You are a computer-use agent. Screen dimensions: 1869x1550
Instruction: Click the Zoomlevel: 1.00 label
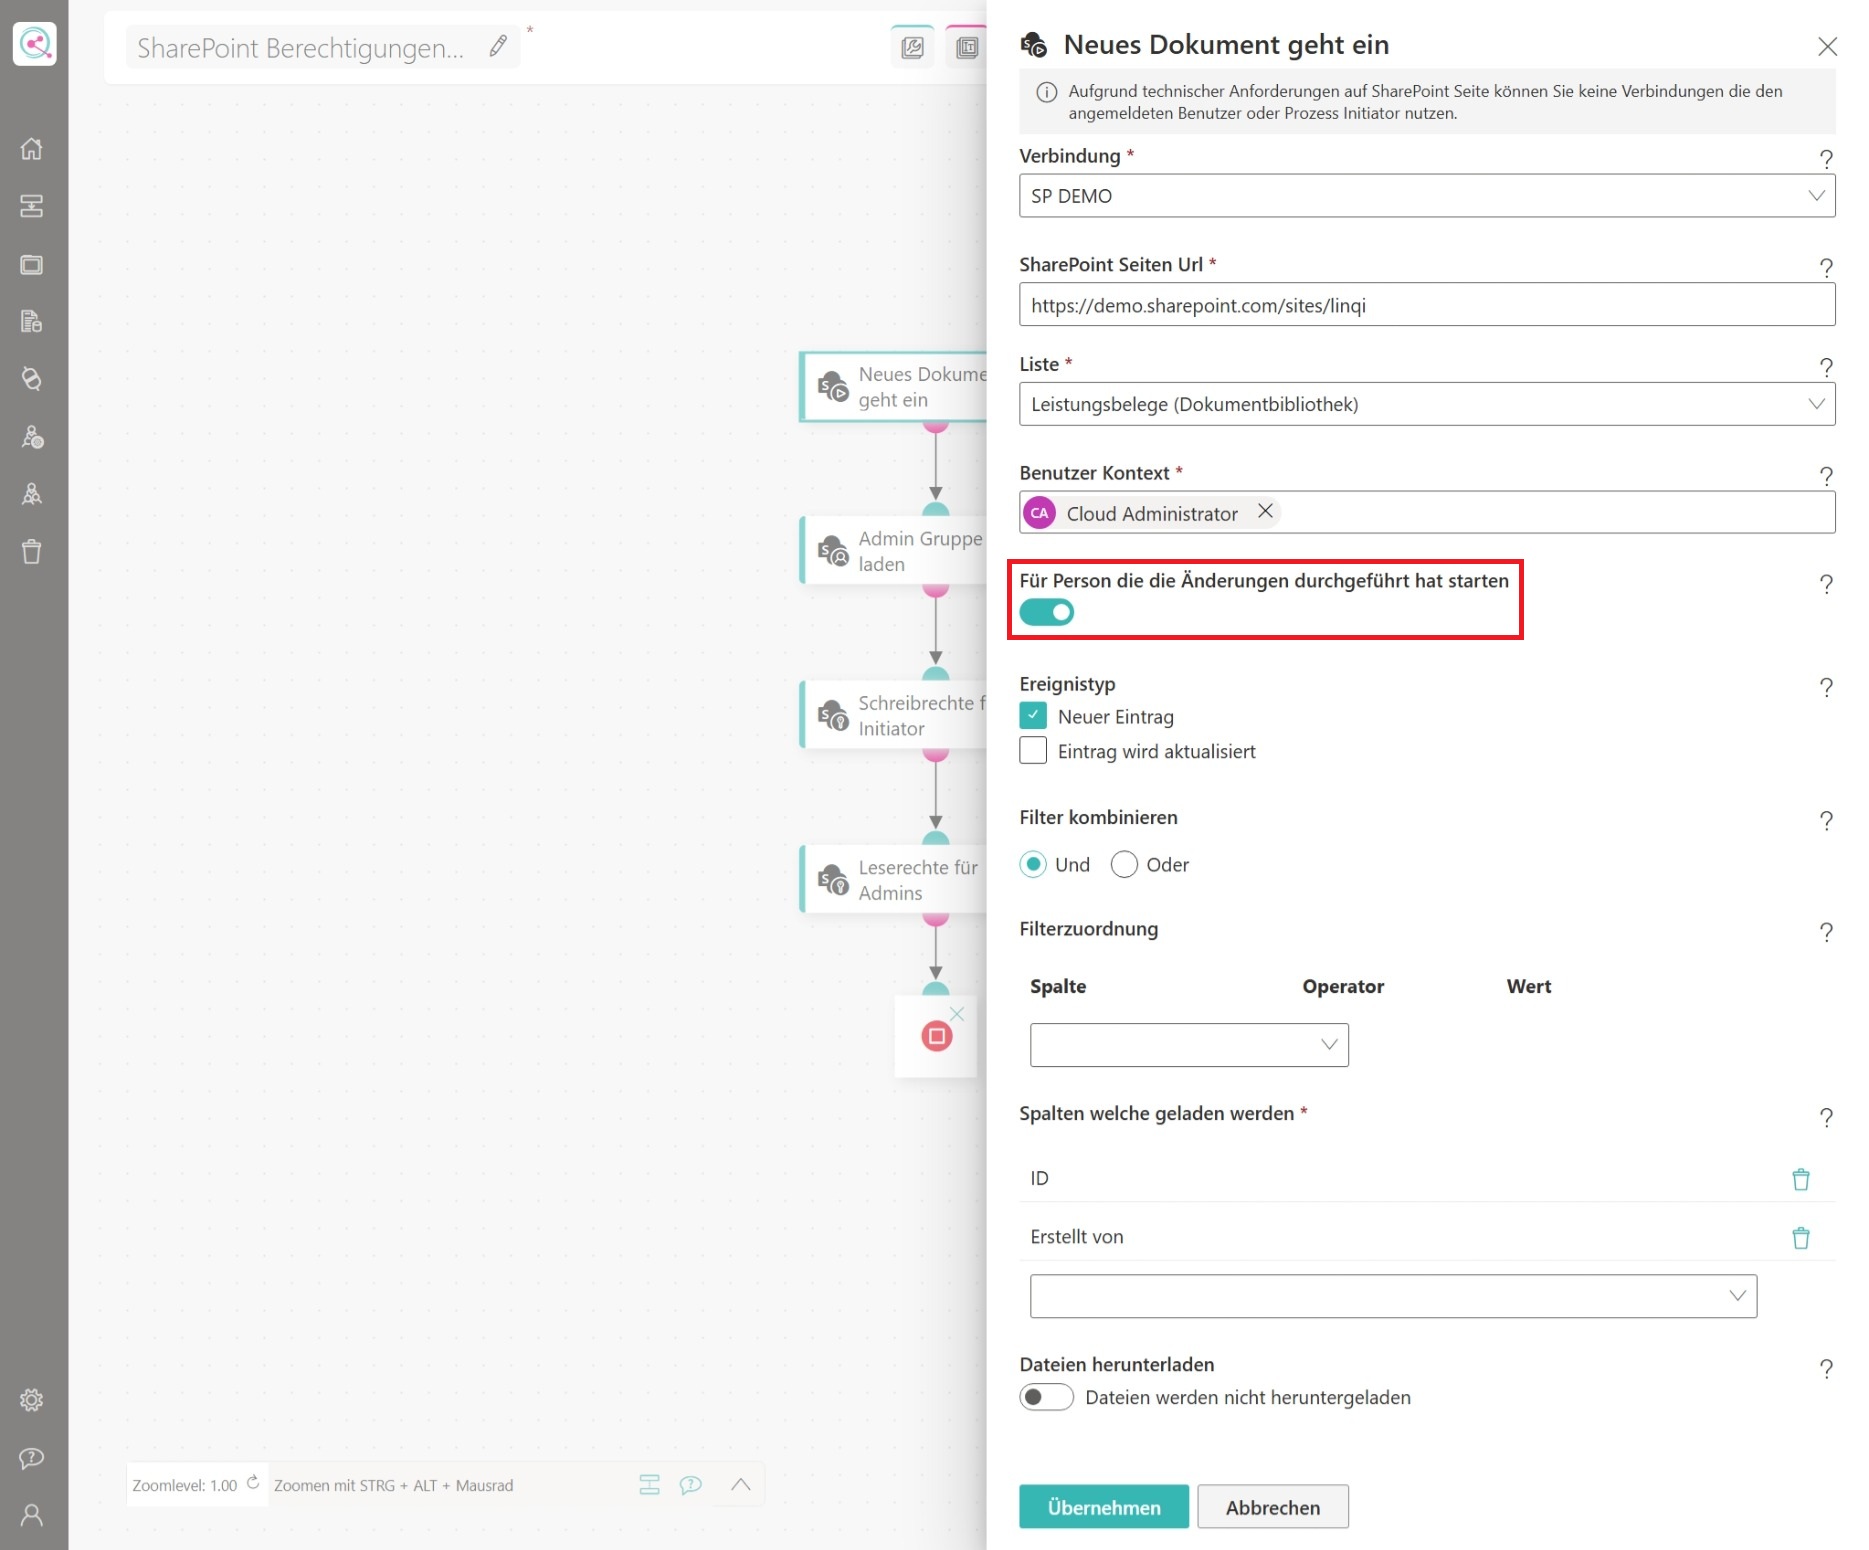click(x=185, y=1485)
